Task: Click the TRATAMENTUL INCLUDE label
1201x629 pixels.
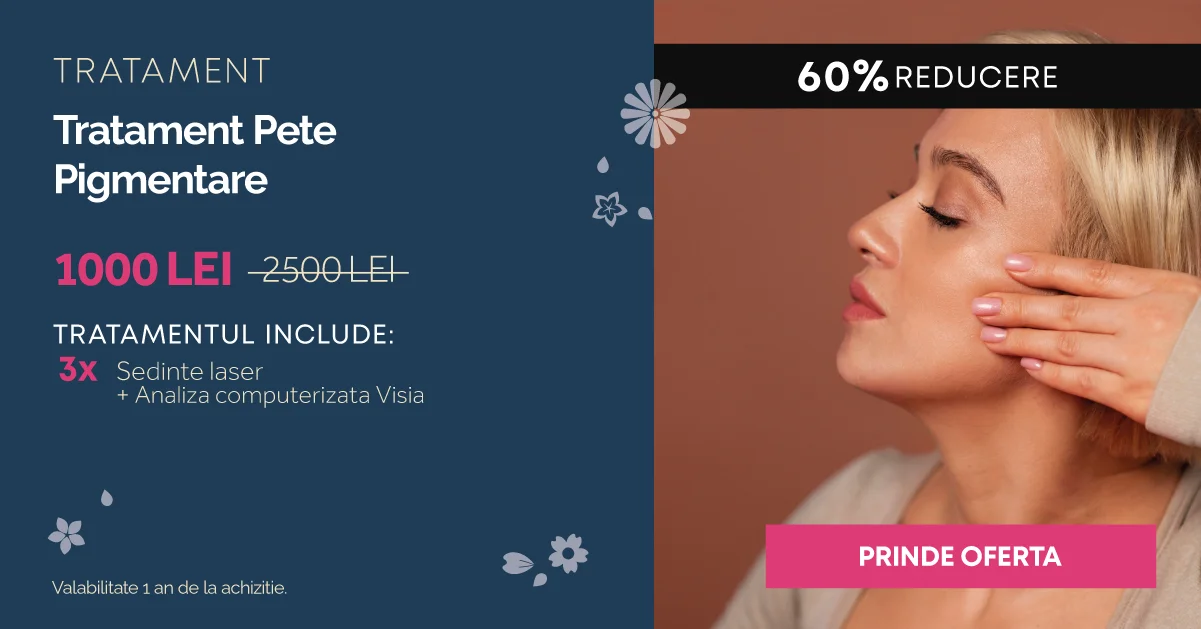Action: [x=224, y=334]
